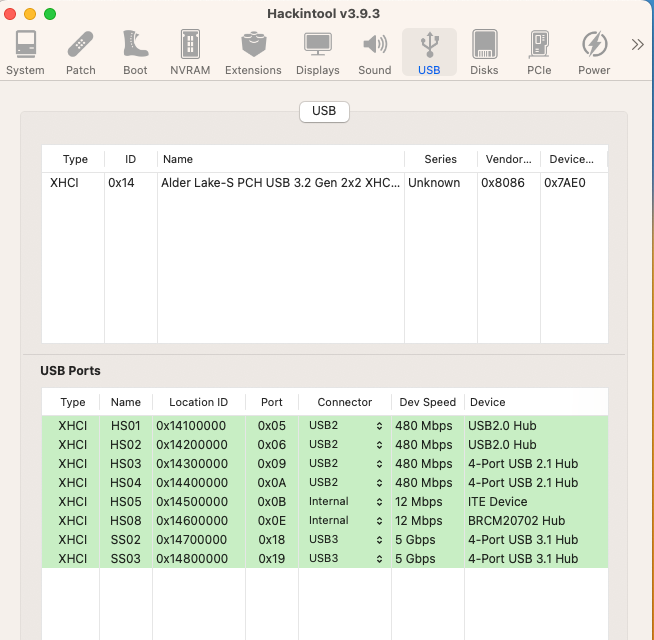This screenshot has height=640, width=654.
Task: Sort ports by Location ID column
Action: click(198, 402)
